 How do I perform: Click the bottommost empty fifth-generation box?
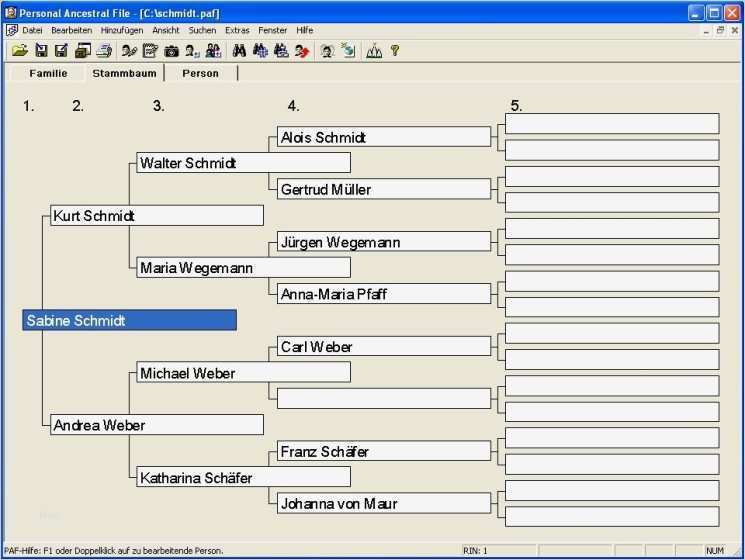(612, 516)
